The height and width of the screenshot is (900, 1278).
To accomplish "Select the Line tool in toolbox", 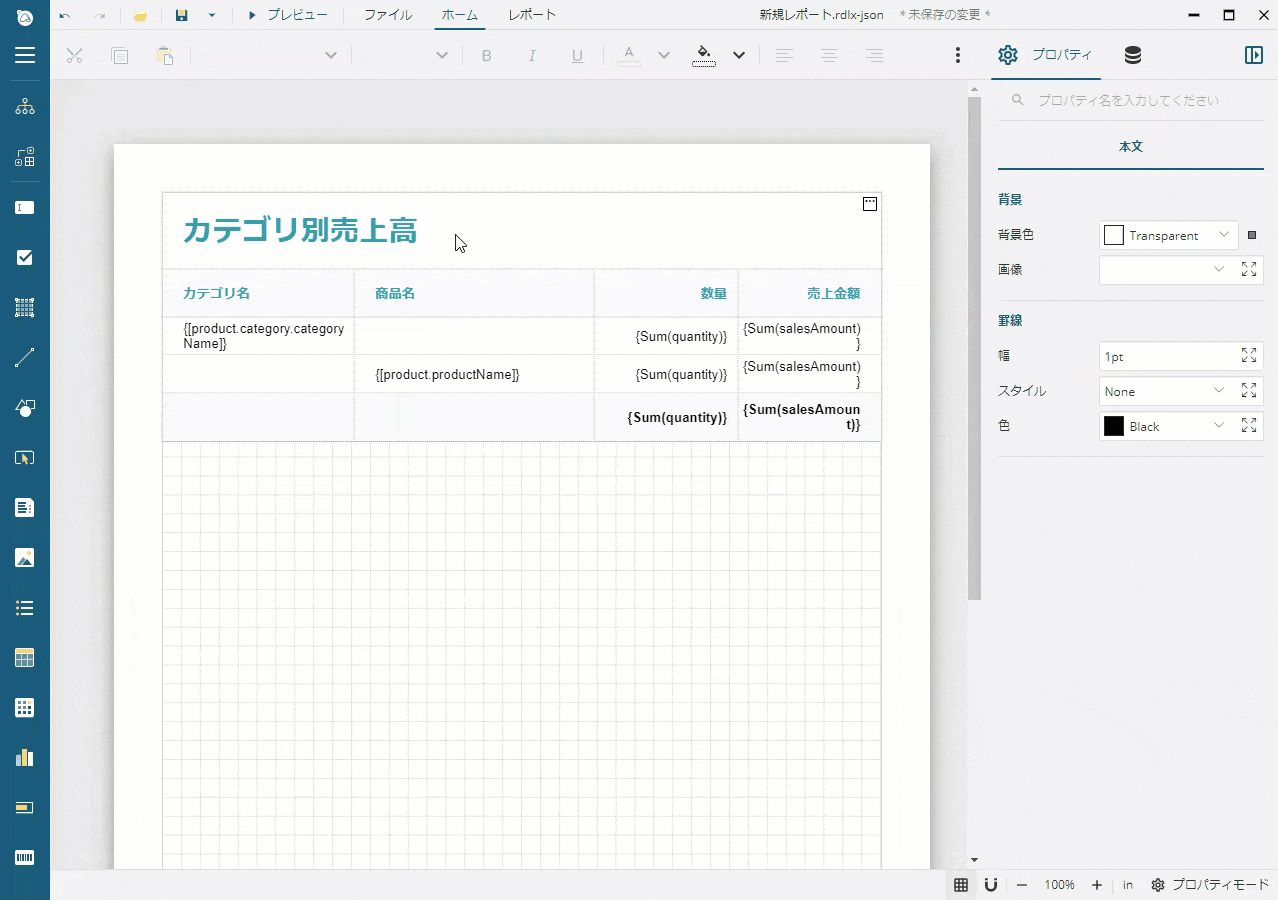I will pyautogui.click(x=25, y=358).
